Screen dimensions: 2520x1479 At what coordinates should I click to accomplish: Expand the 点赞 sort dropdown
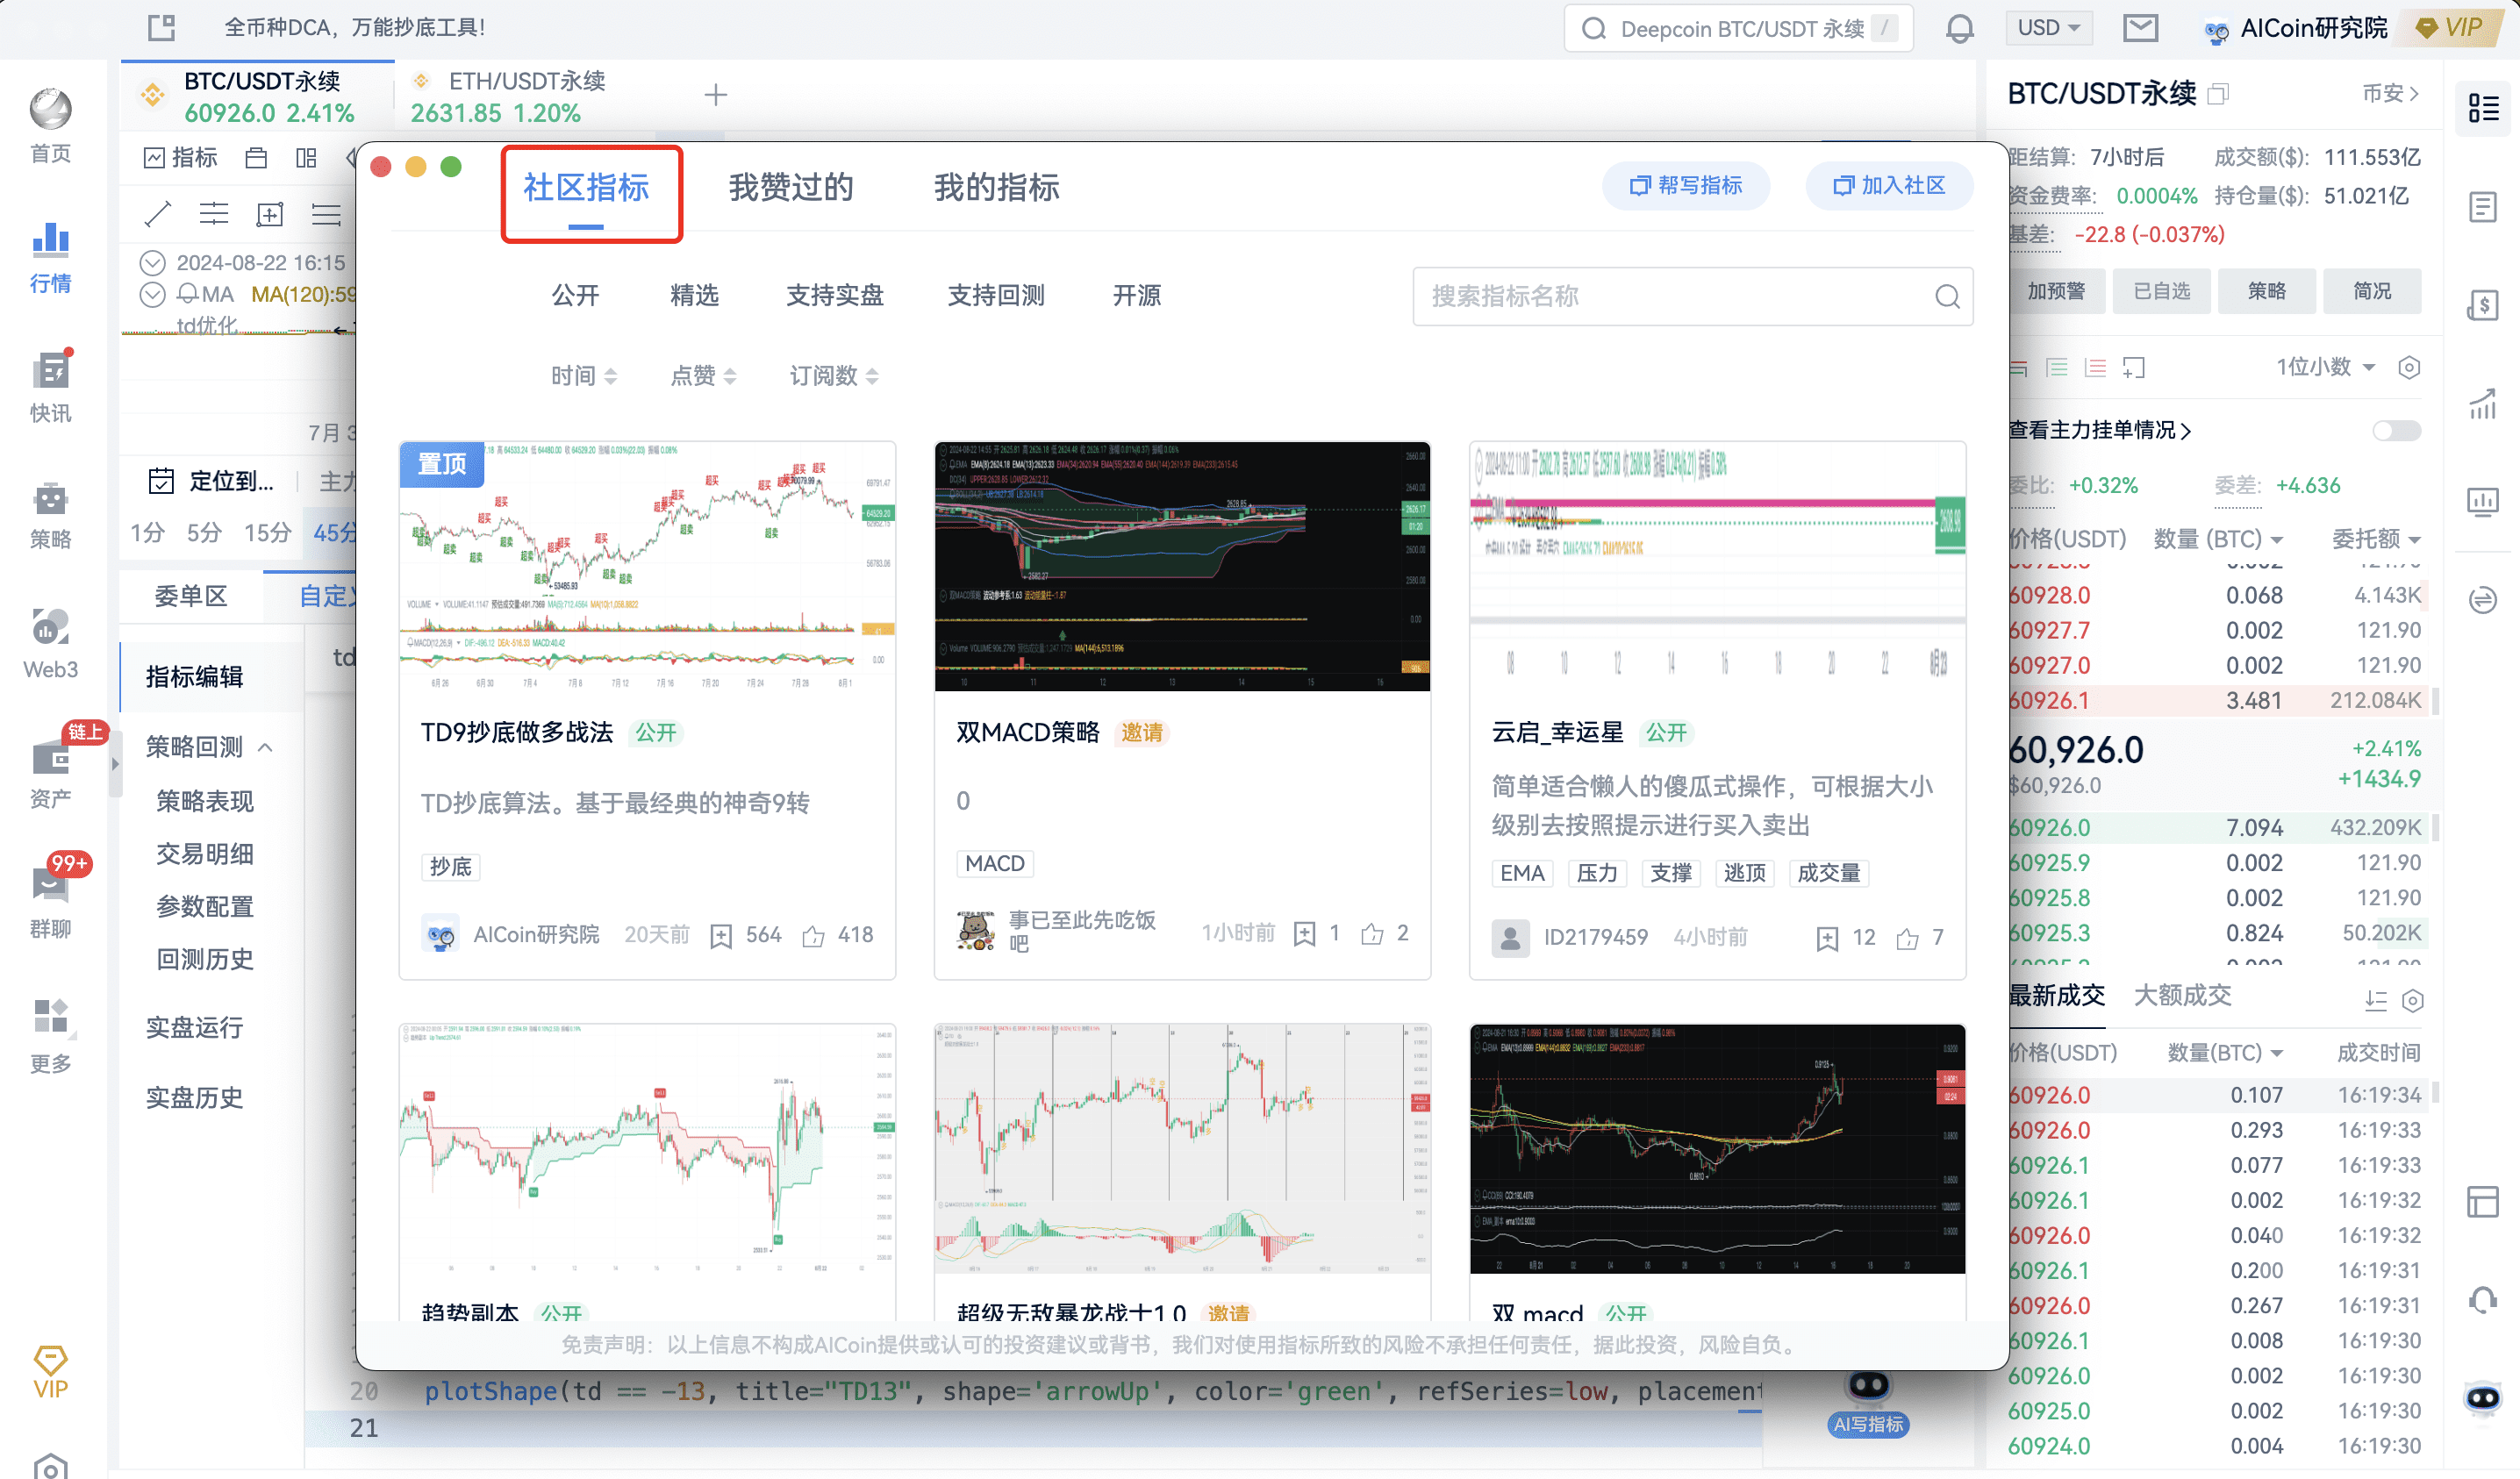pyautogui.click(x=701, y=375)
